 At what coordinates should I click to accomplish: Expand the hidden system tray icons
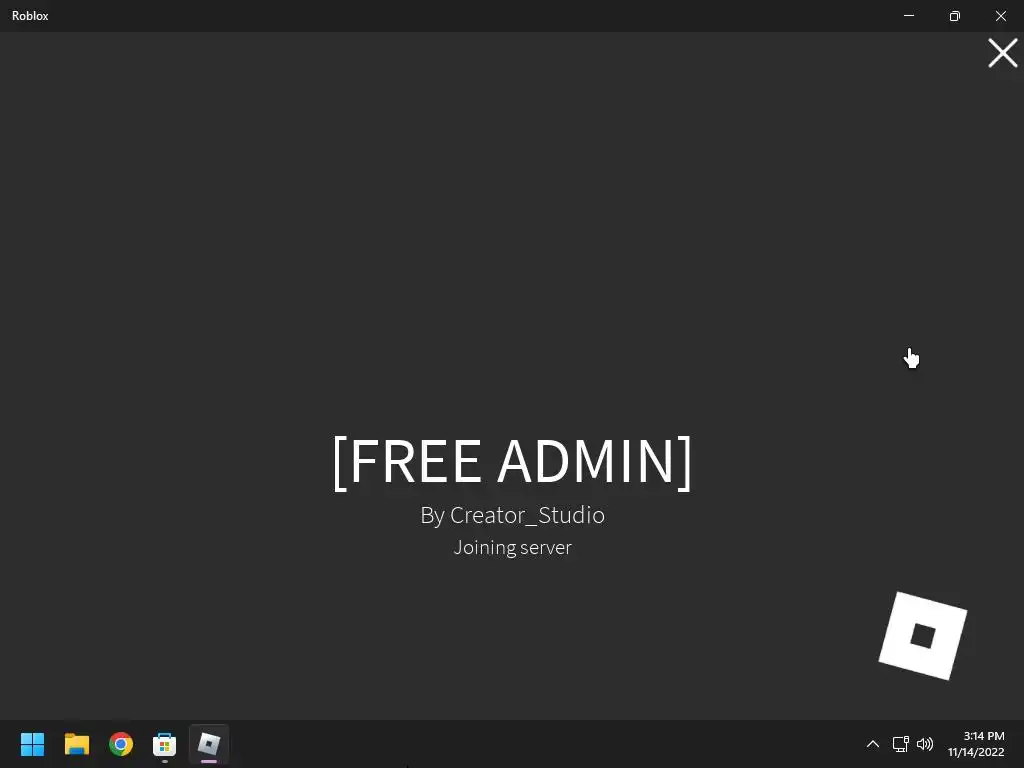(872, 744)
